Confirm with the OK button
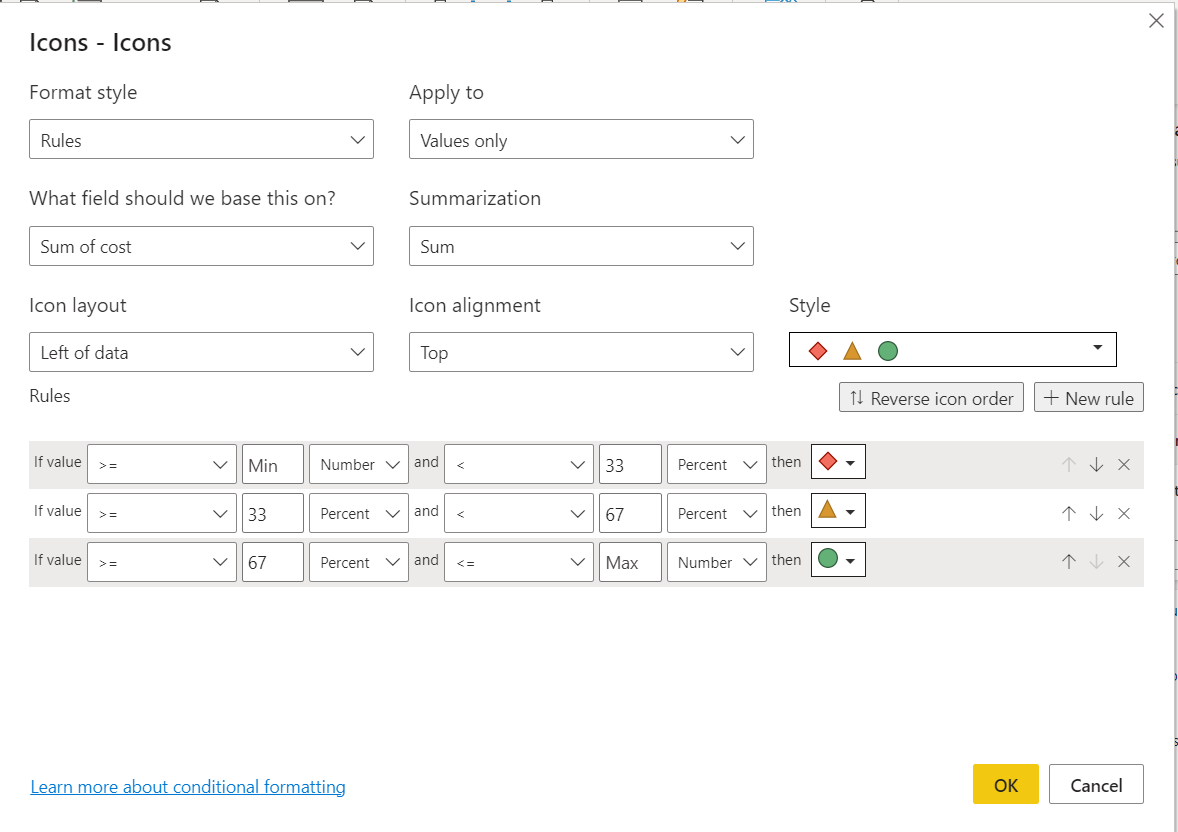 tap(1005, 784)
